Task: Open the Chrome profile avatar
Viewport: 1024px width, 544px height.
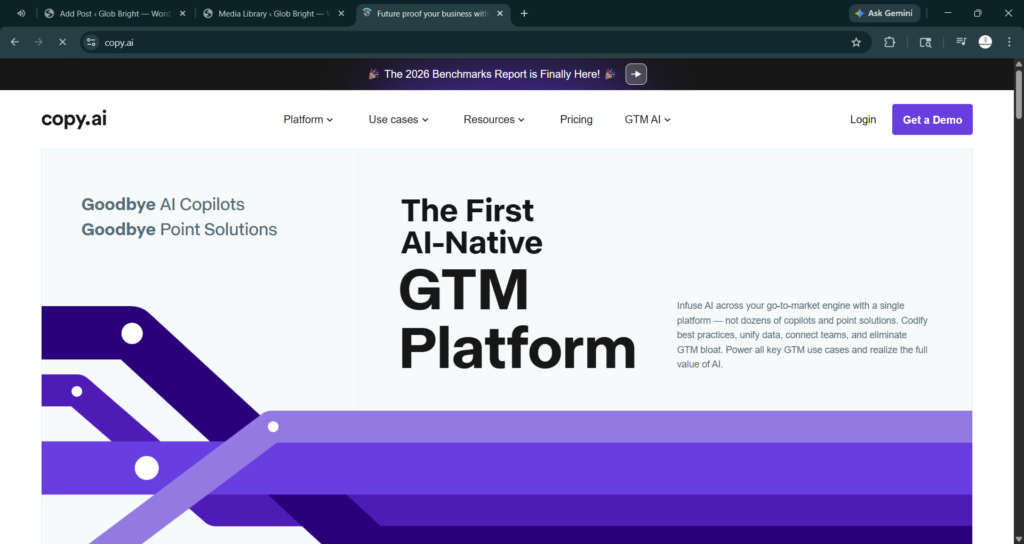Action: (x=985, y=42)
